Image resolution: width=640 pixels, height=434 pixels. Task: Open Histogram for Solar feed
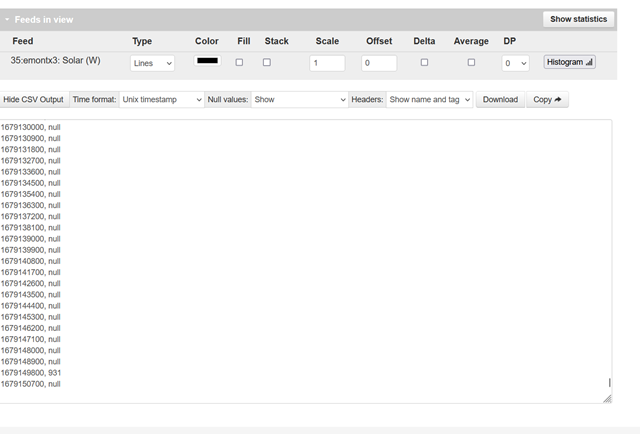pyautogui.click(x=569, y=62)
